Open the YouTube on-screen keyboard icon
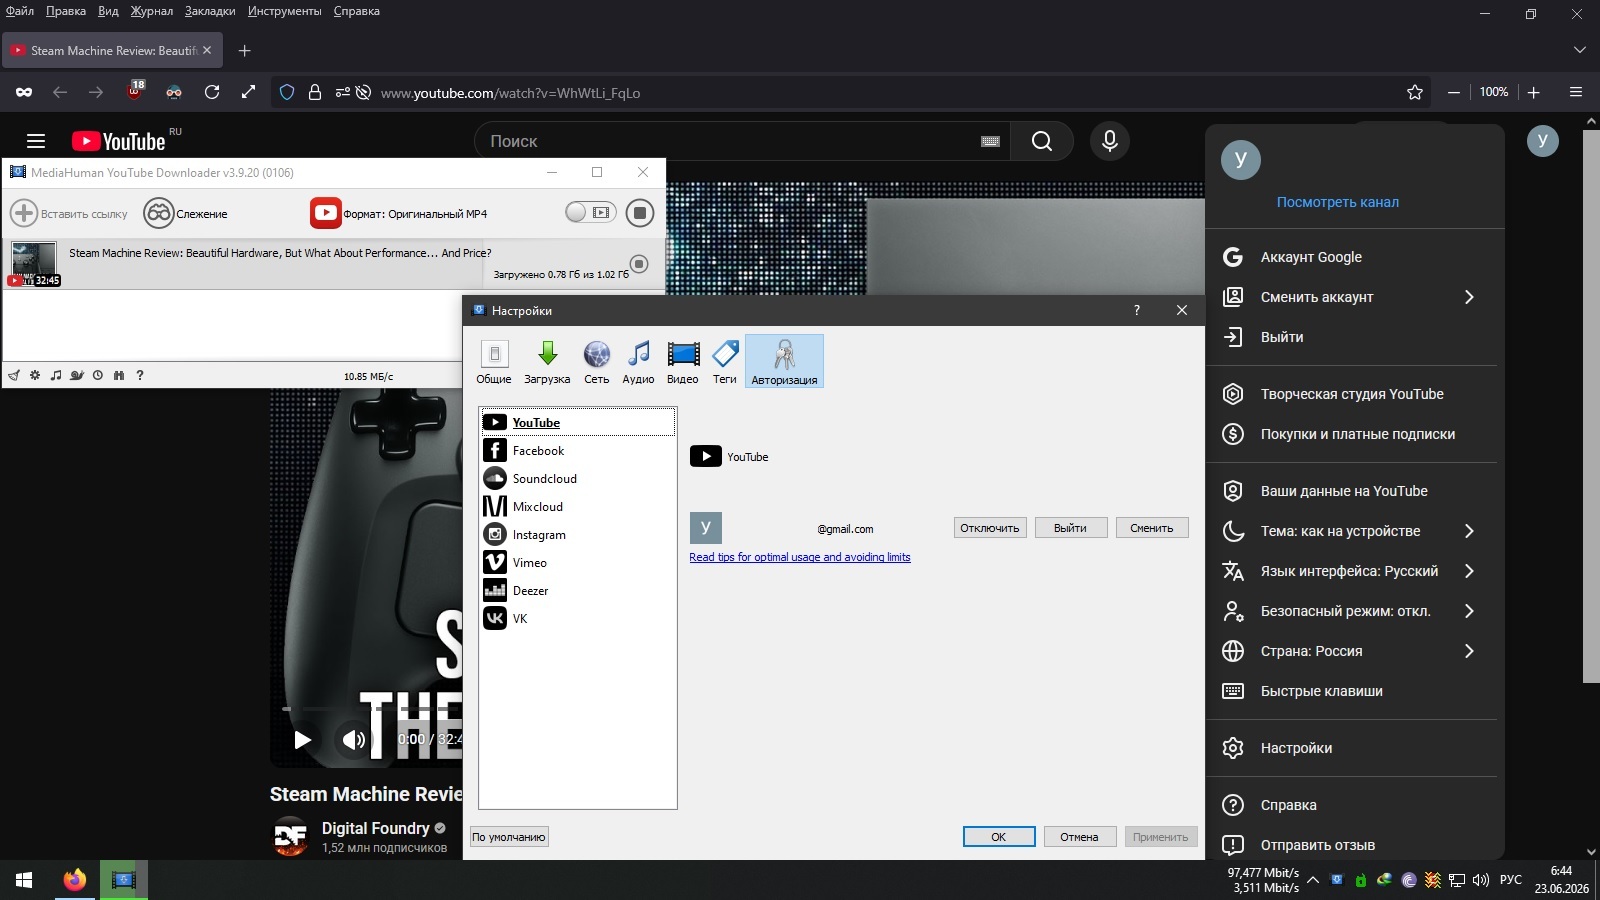The width and height of the screenshot is (1600, 900). tap(991, 141)
